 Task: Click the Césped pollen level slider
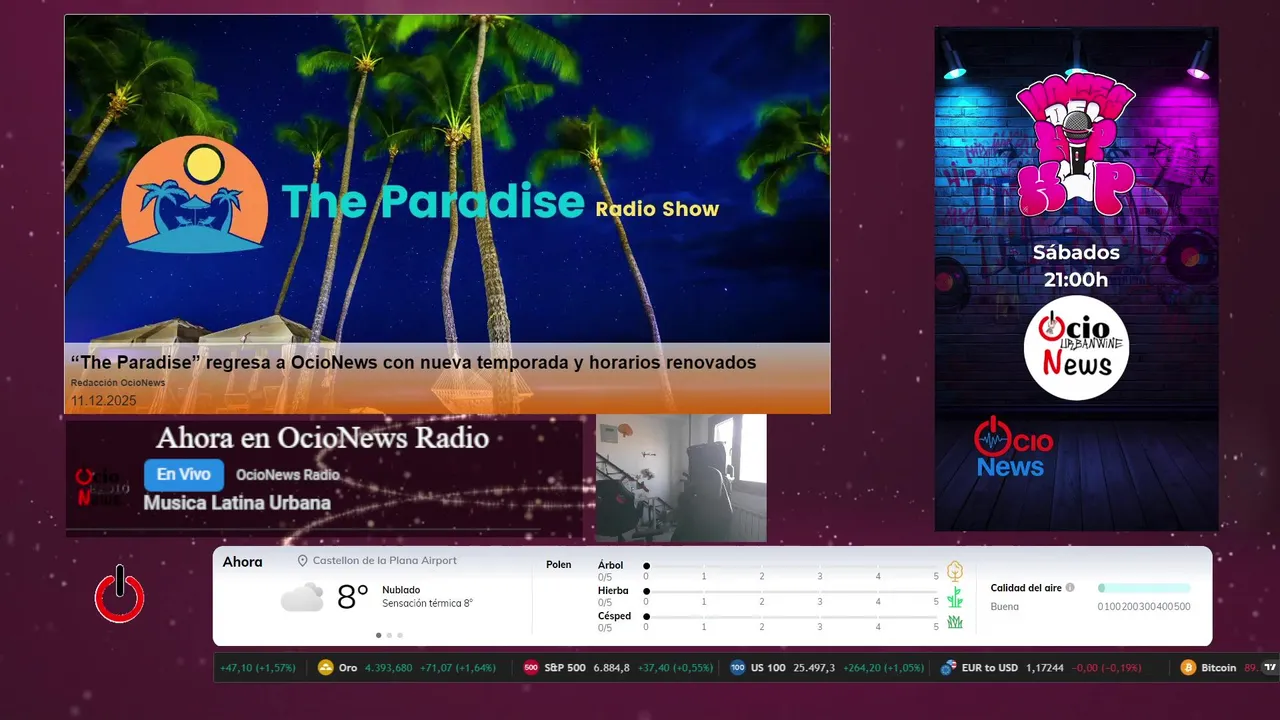791,617
